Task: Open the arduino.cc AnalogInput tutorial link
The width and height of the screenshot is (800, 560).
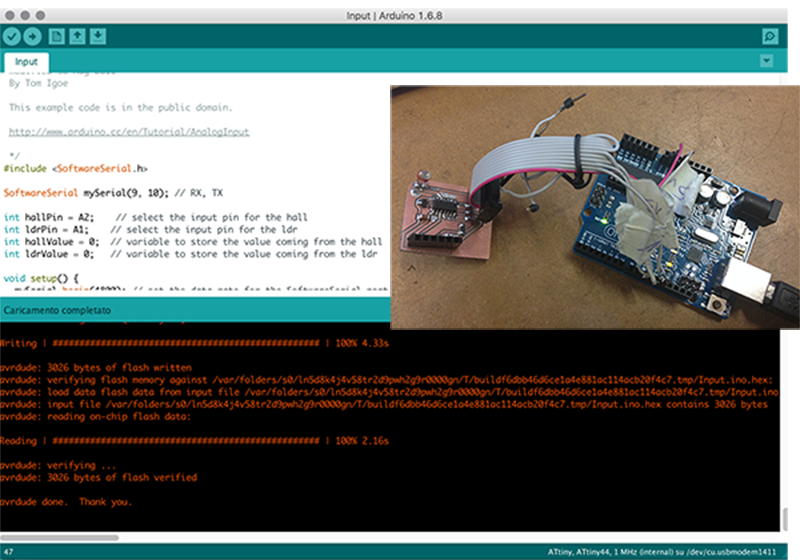Action: coord(129,132)
